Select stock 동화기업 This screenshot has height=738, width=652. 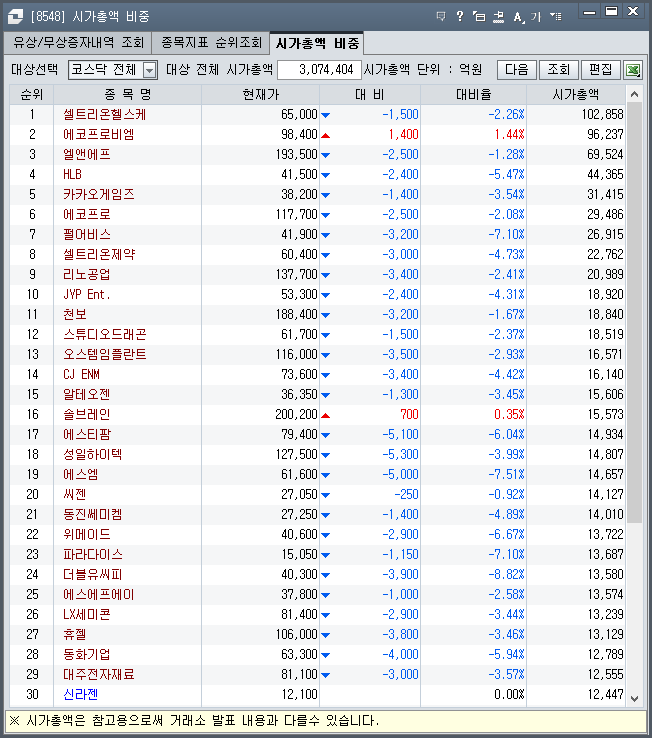coord(87,655)
